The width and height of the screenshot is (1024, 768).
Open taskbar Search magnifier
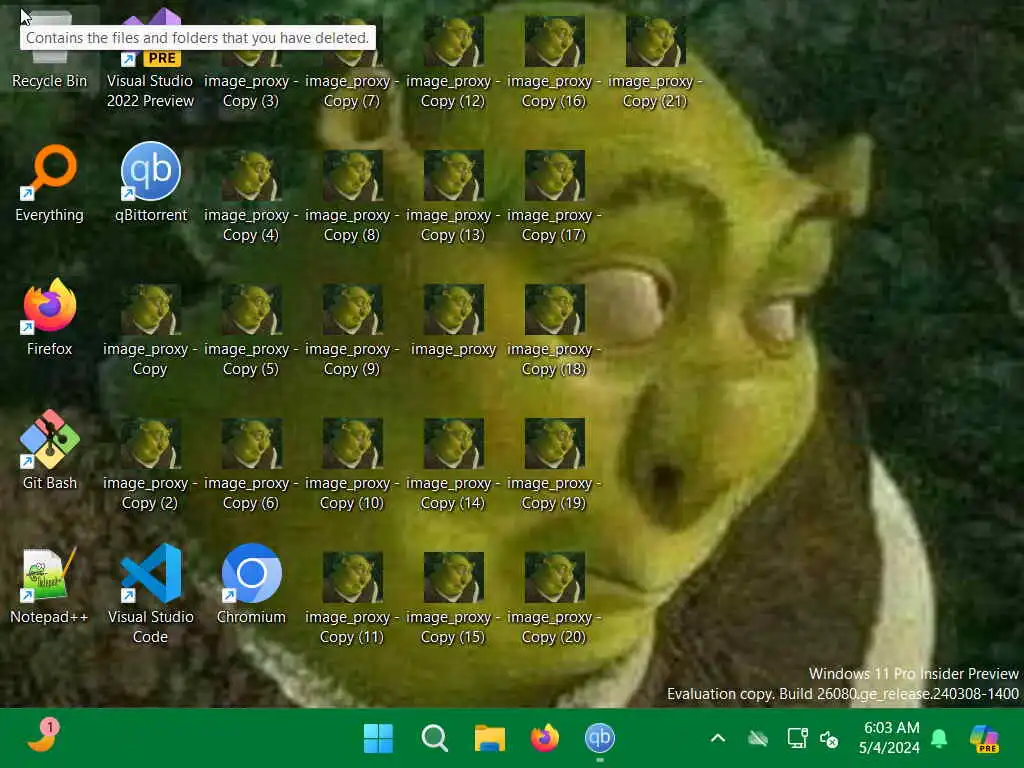[434, 738]
